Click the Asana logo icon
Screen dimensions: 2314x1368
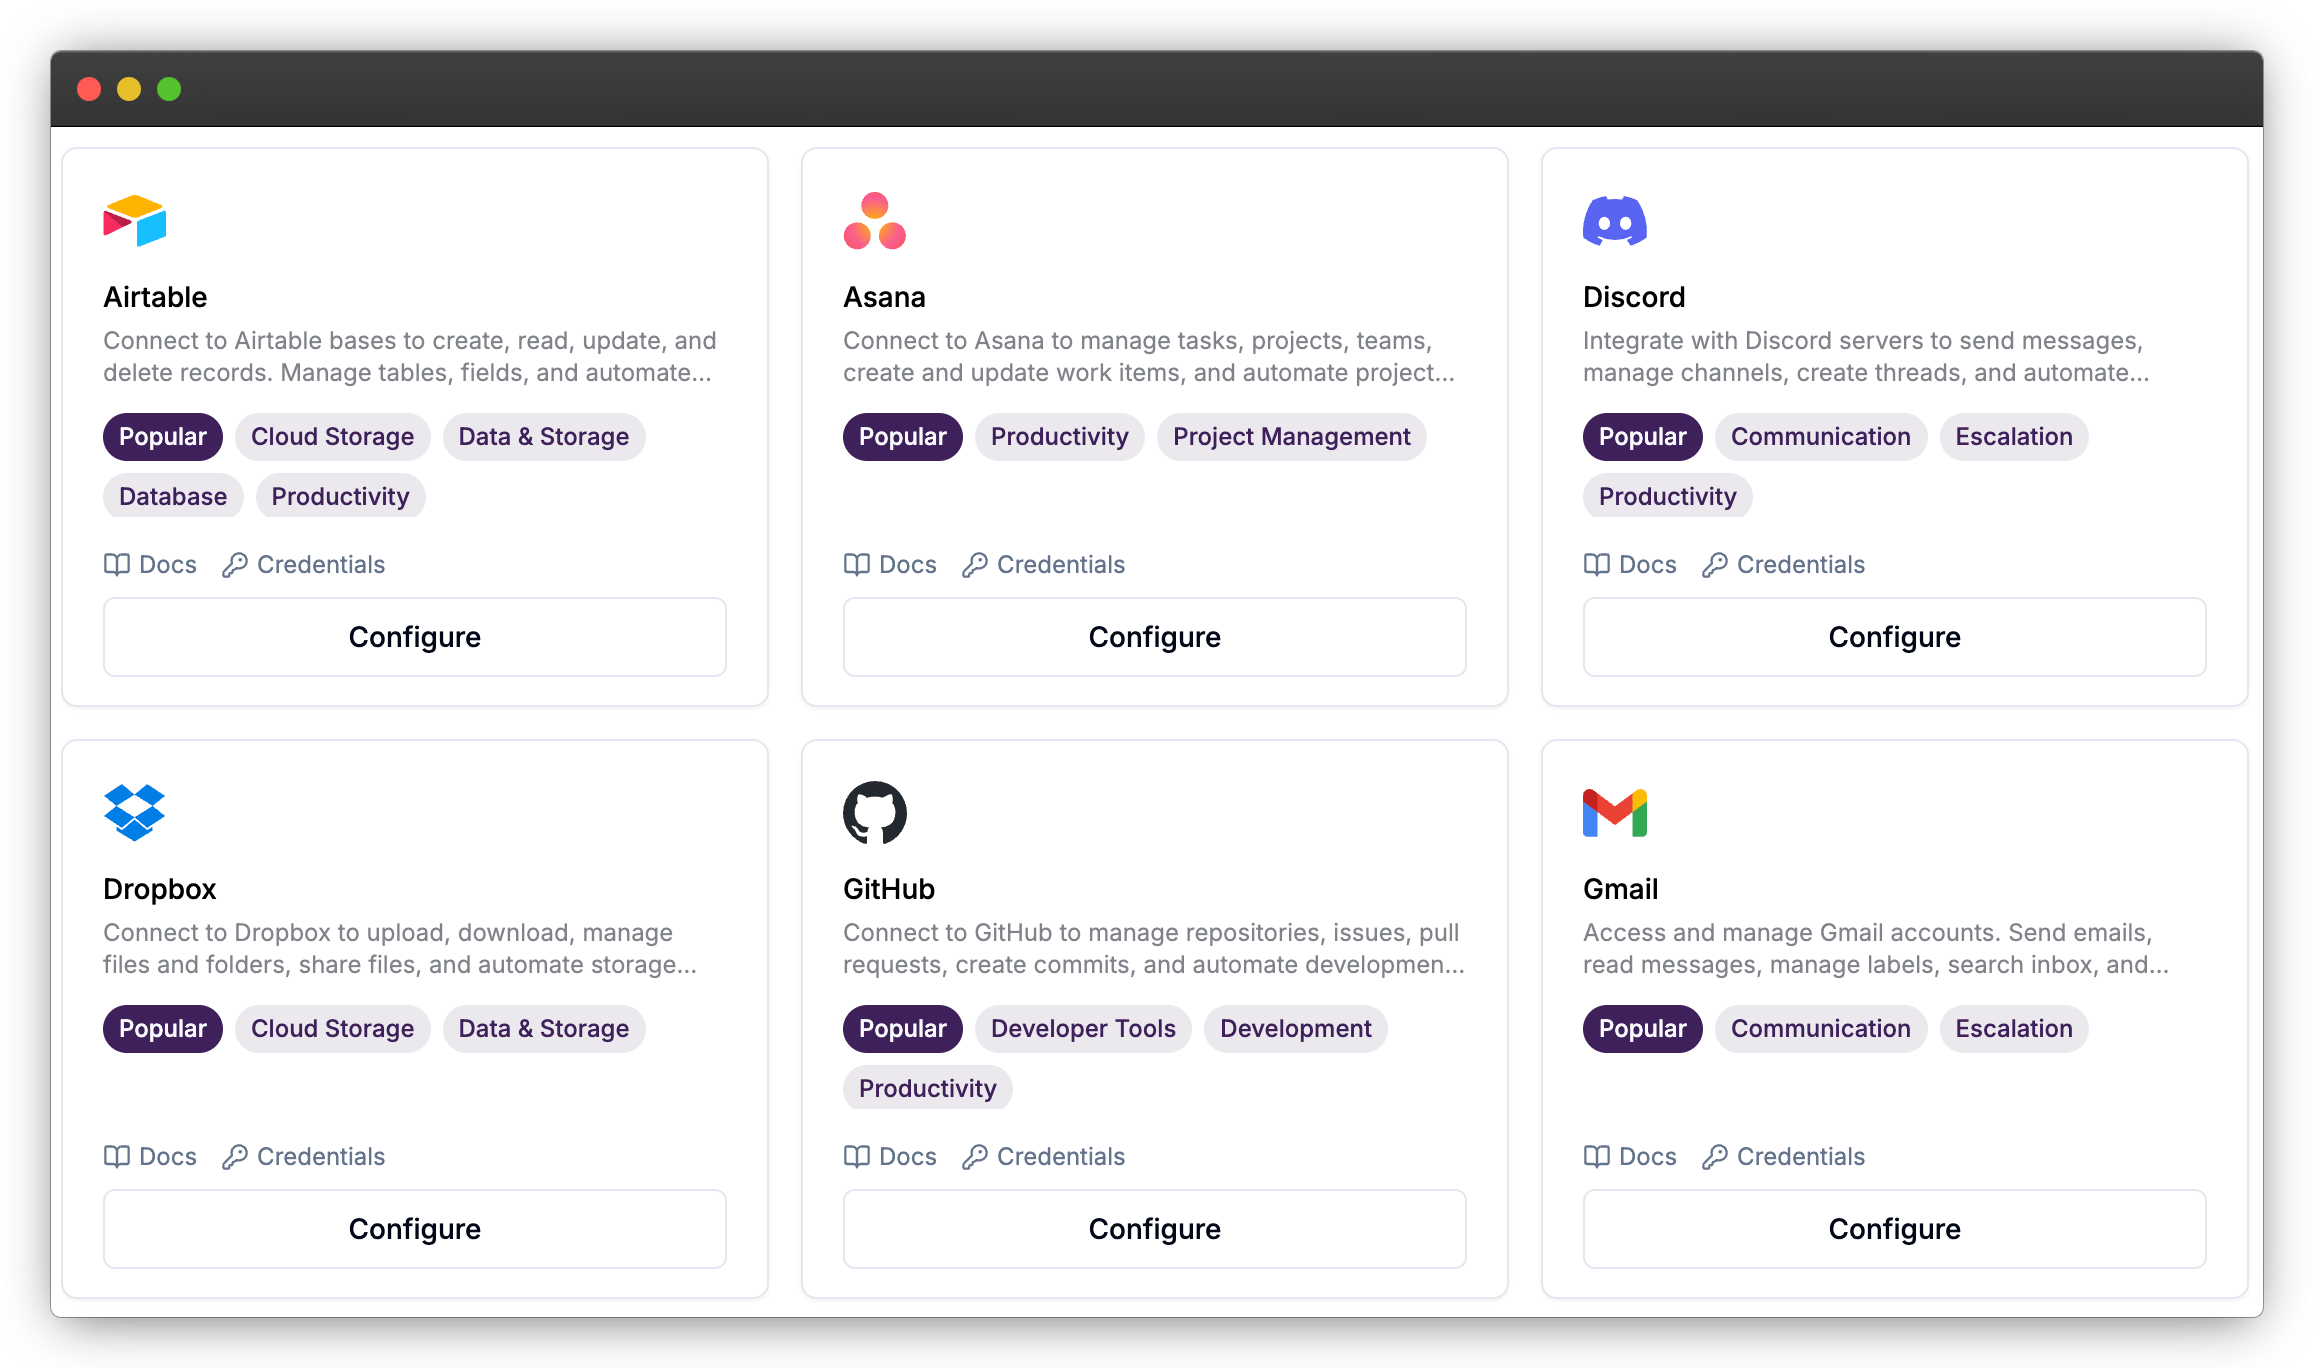[875, 221]
